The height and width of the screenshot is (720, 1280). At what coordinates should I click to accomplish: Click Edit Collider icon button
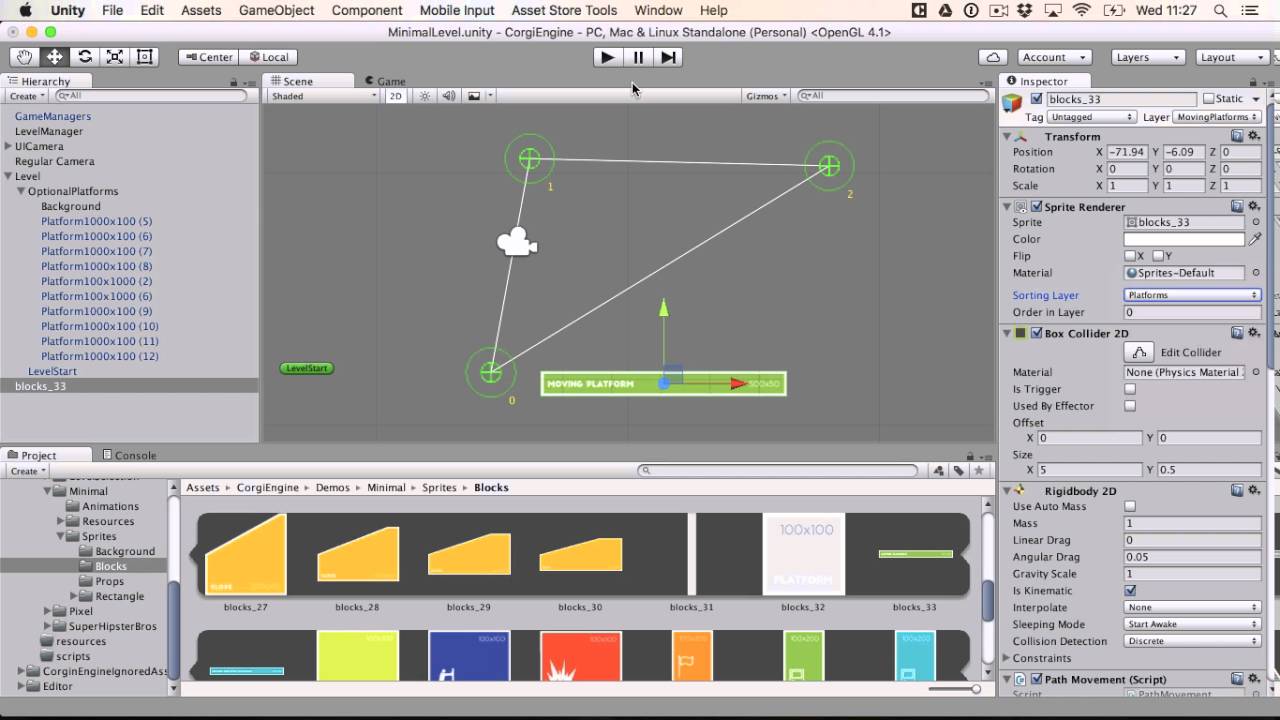(x=1139, y=352)
